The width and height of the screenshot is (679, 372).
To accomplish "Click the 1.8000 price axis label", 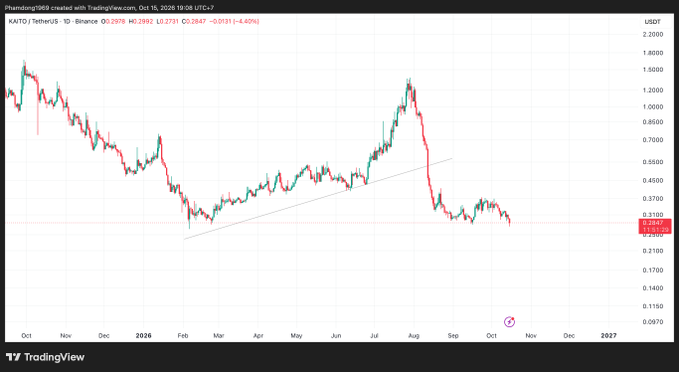I will pyautogui.click(x=653, y=53).
